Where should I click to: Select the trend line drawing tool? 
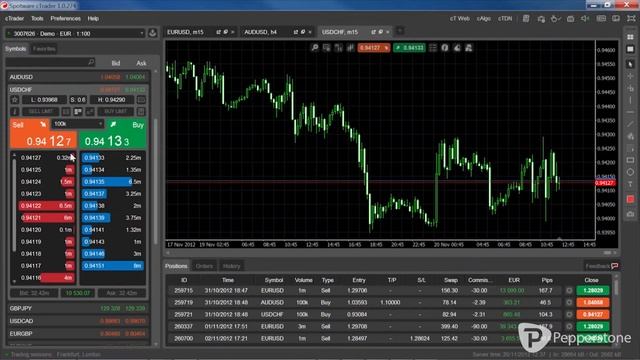pos(630,124)
